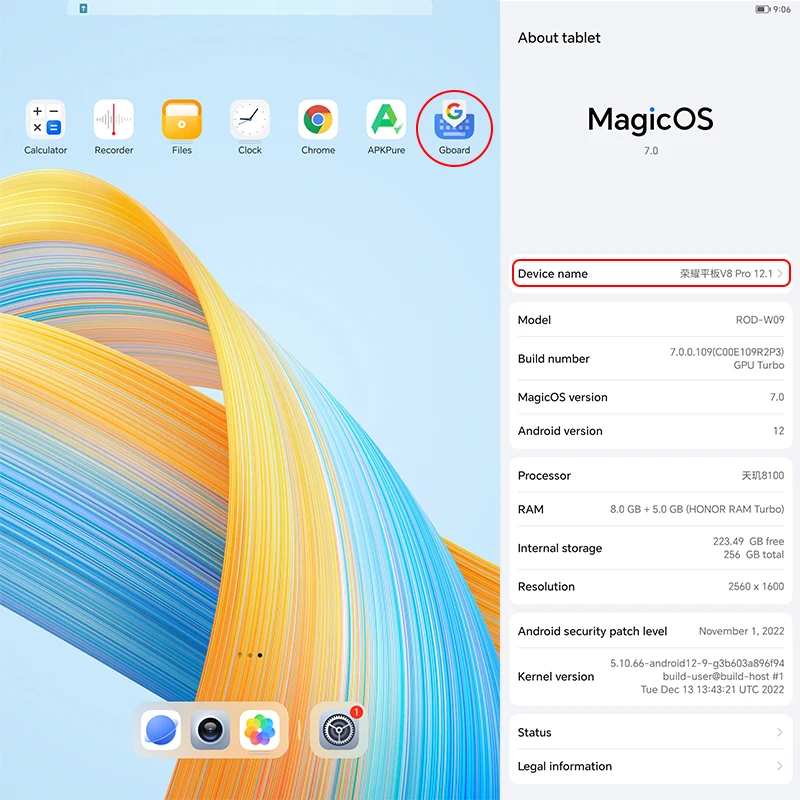800x800 pixels.
Task: Tap the home screen page indicator dots
Action: (250, 655)
